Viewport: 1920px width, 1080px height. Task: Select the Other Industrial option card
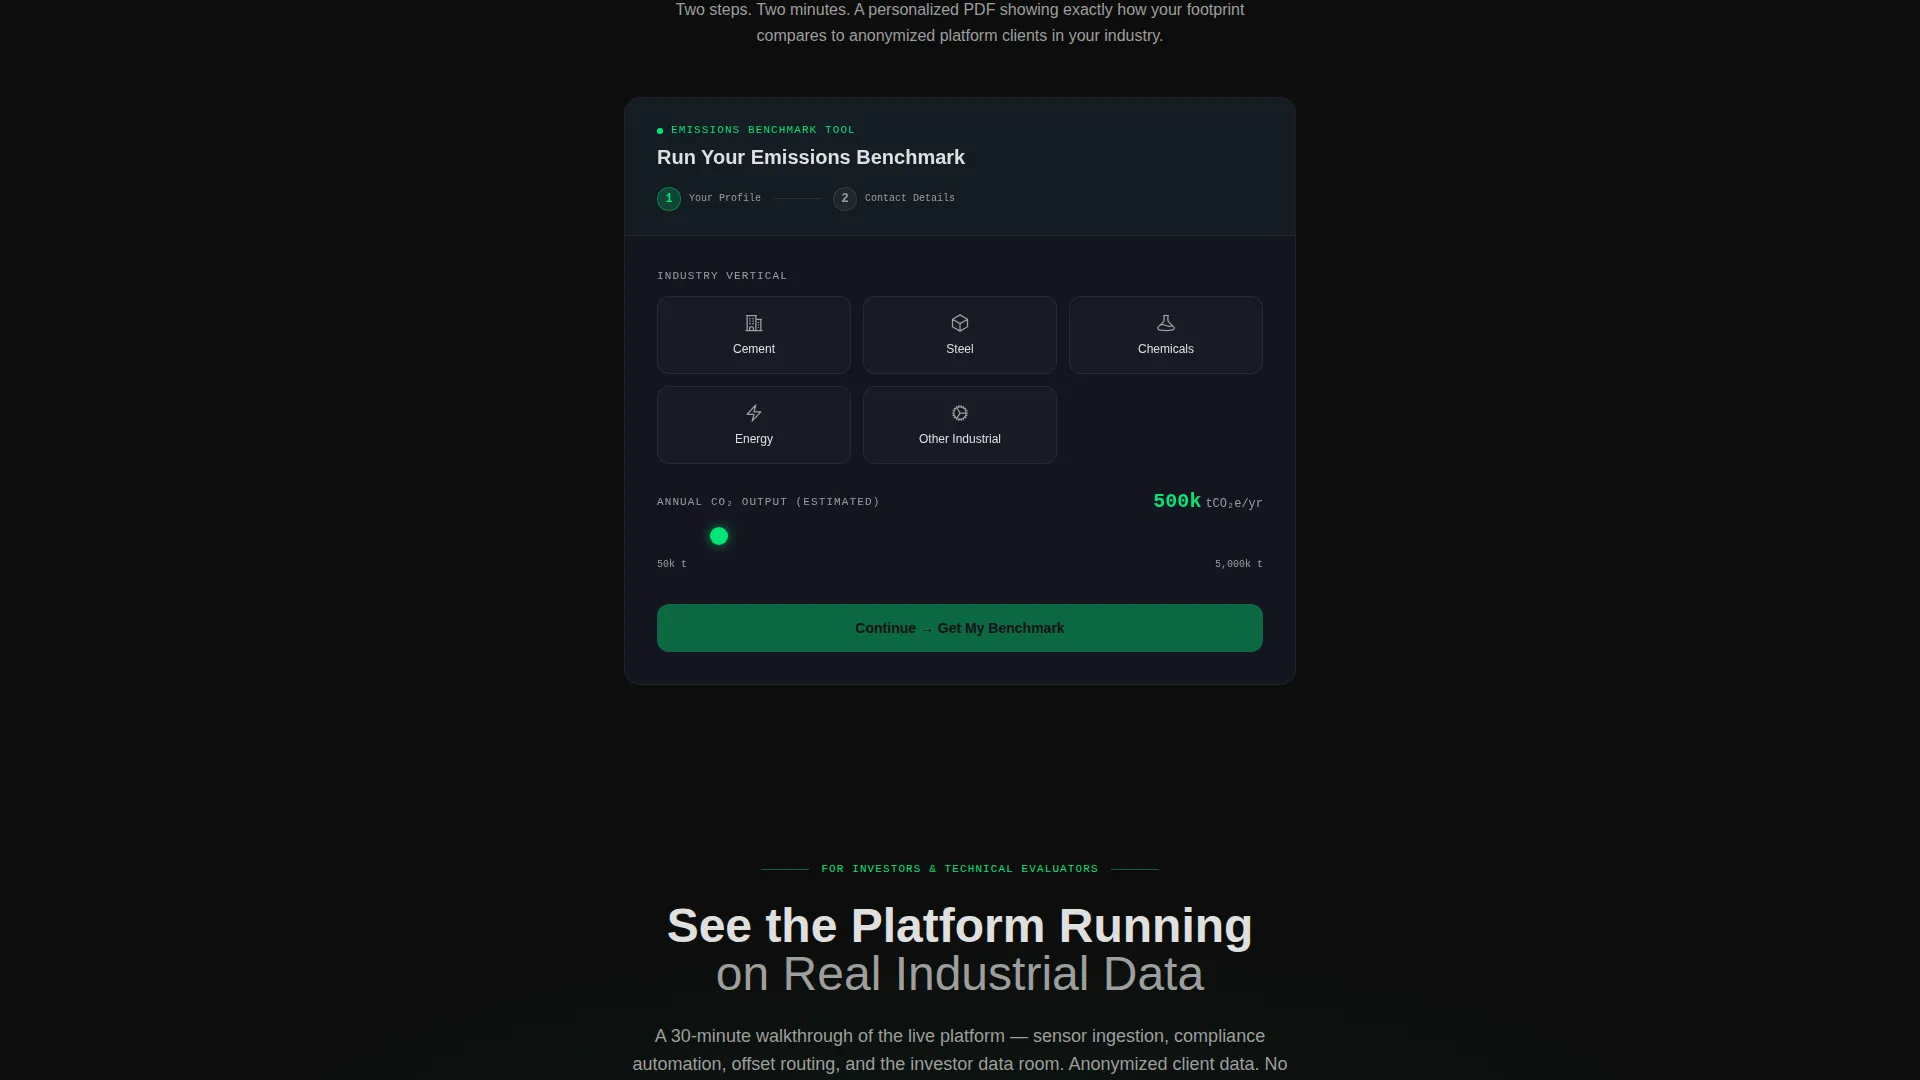[x=960, y=425]
